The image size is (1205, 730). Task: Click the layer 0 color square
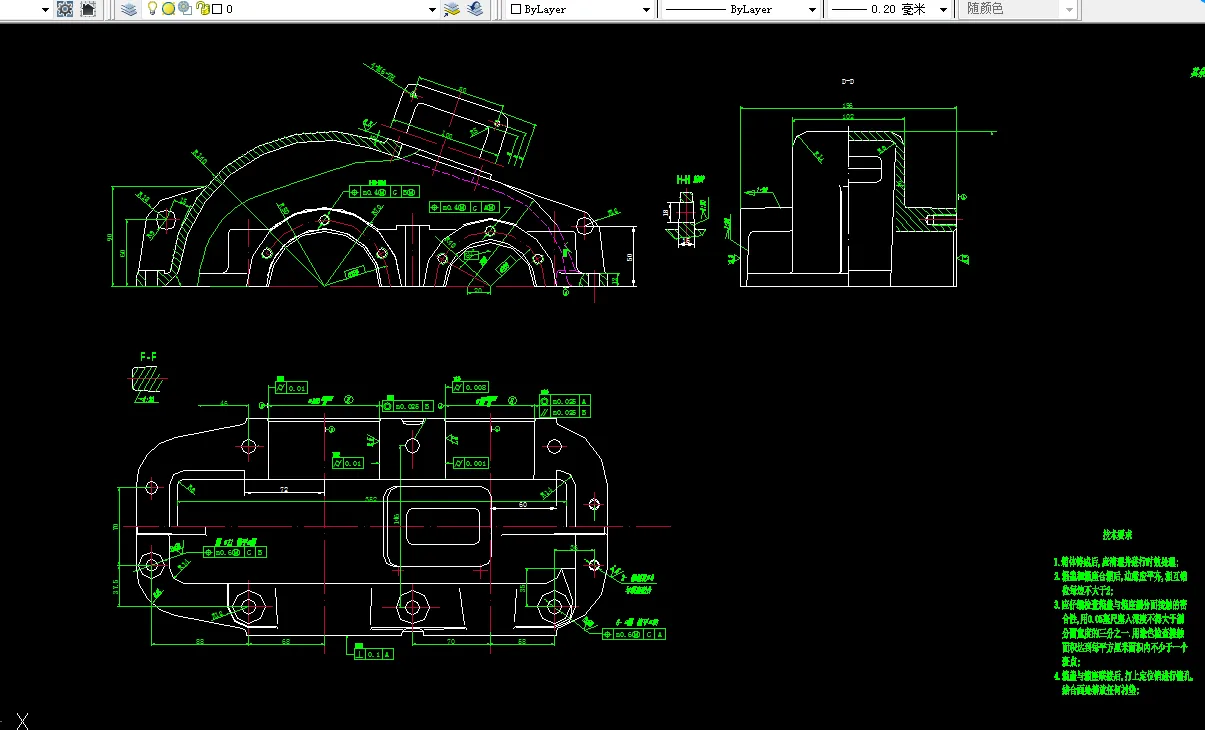click(x=217, y=9)
